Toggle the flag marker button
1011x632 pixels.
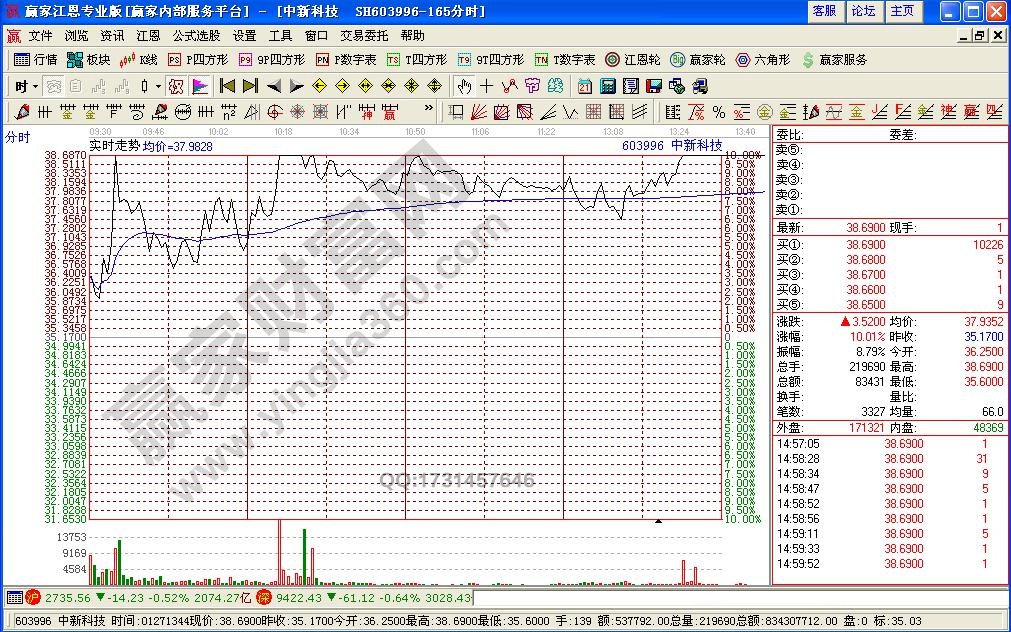pyautogui.click(x=199, y=86)
